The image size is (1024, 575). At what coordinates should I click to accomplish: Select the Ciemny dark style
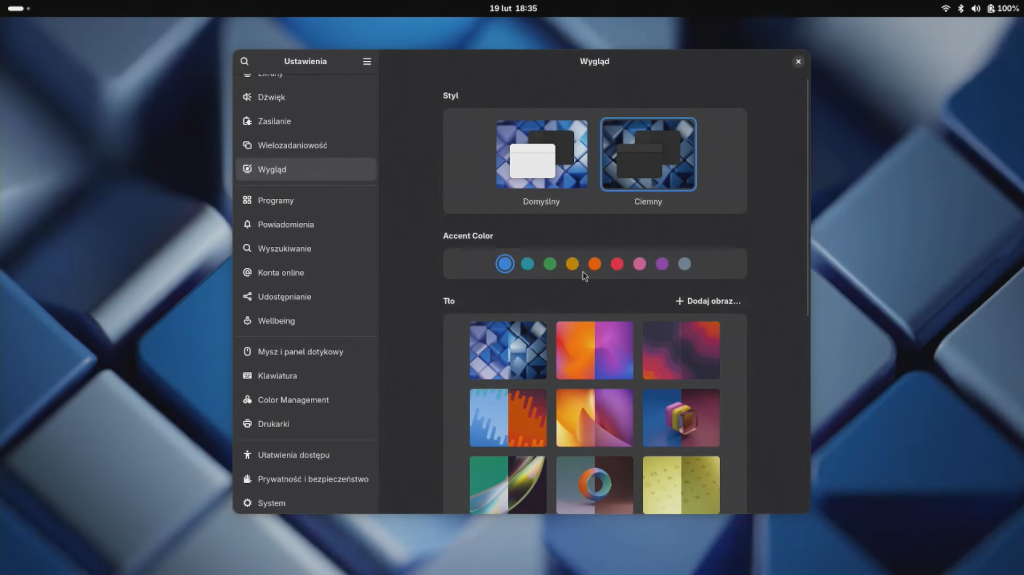pos(648,154)
